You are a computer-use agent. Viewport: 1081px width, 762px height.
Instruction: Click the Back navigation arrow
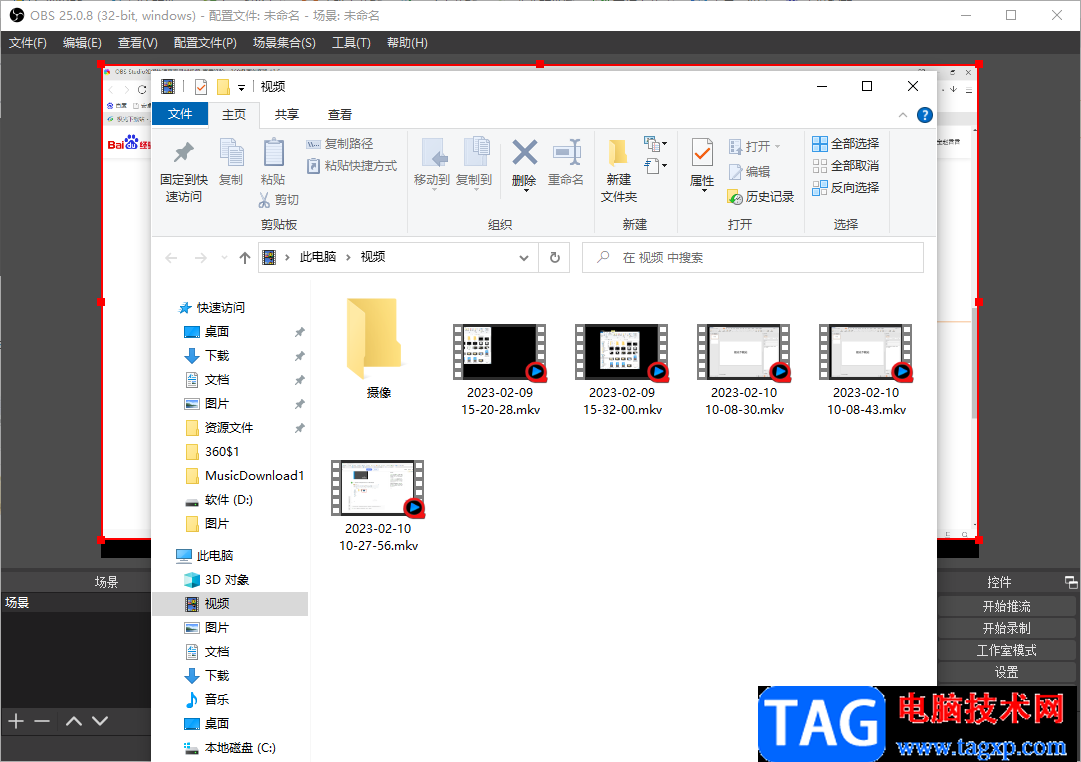[171, 258]
